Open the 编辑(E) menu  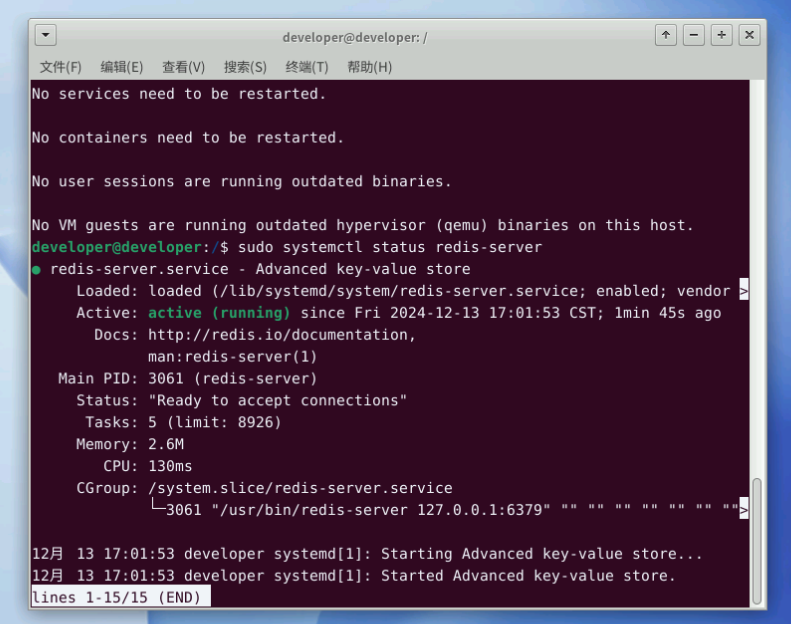(122, 67)
